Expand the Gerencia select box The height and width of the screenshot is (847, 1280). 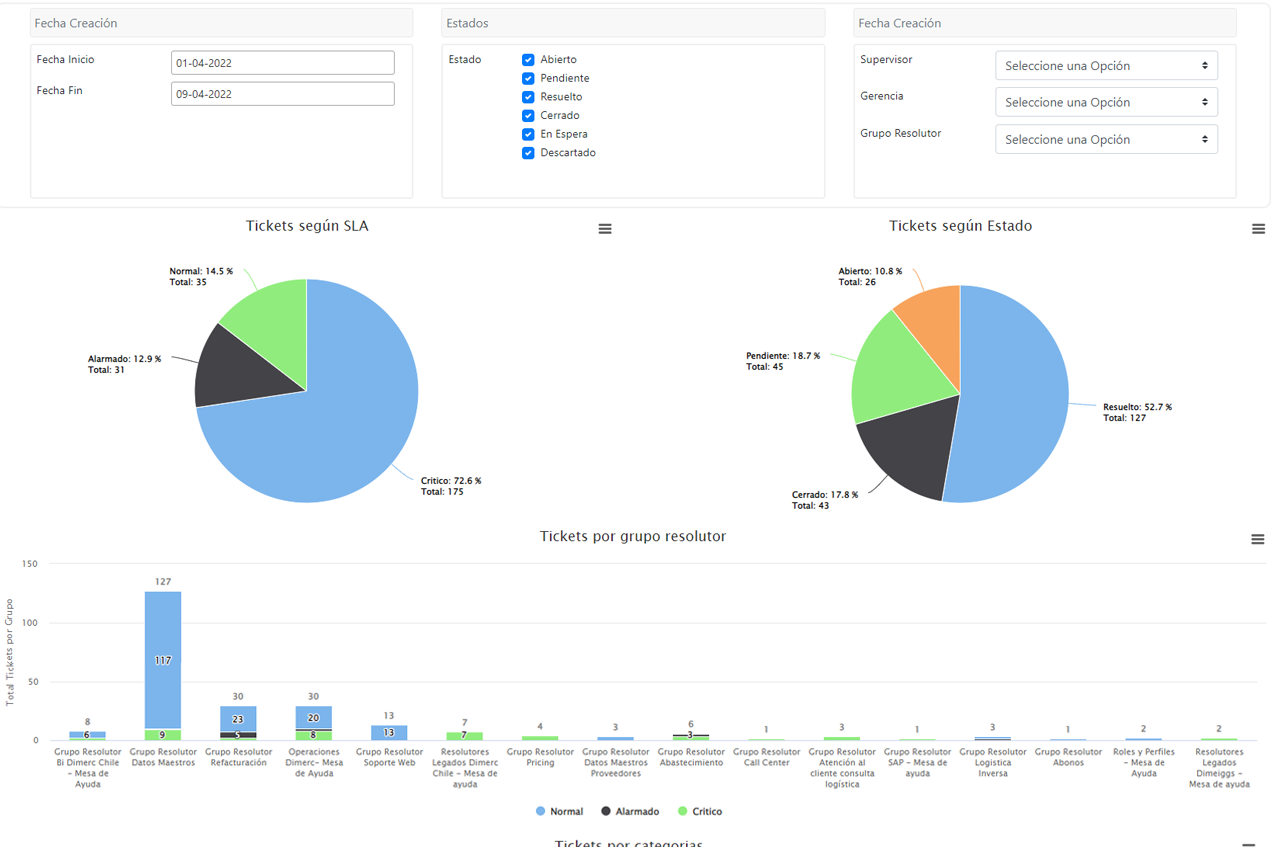click(1106, 102)
